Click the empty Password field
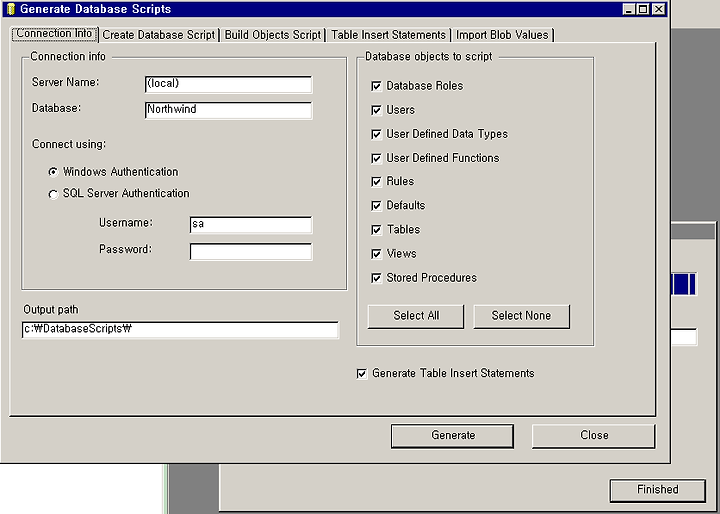The width and height of the screenshot is (720, 514). 251,251
